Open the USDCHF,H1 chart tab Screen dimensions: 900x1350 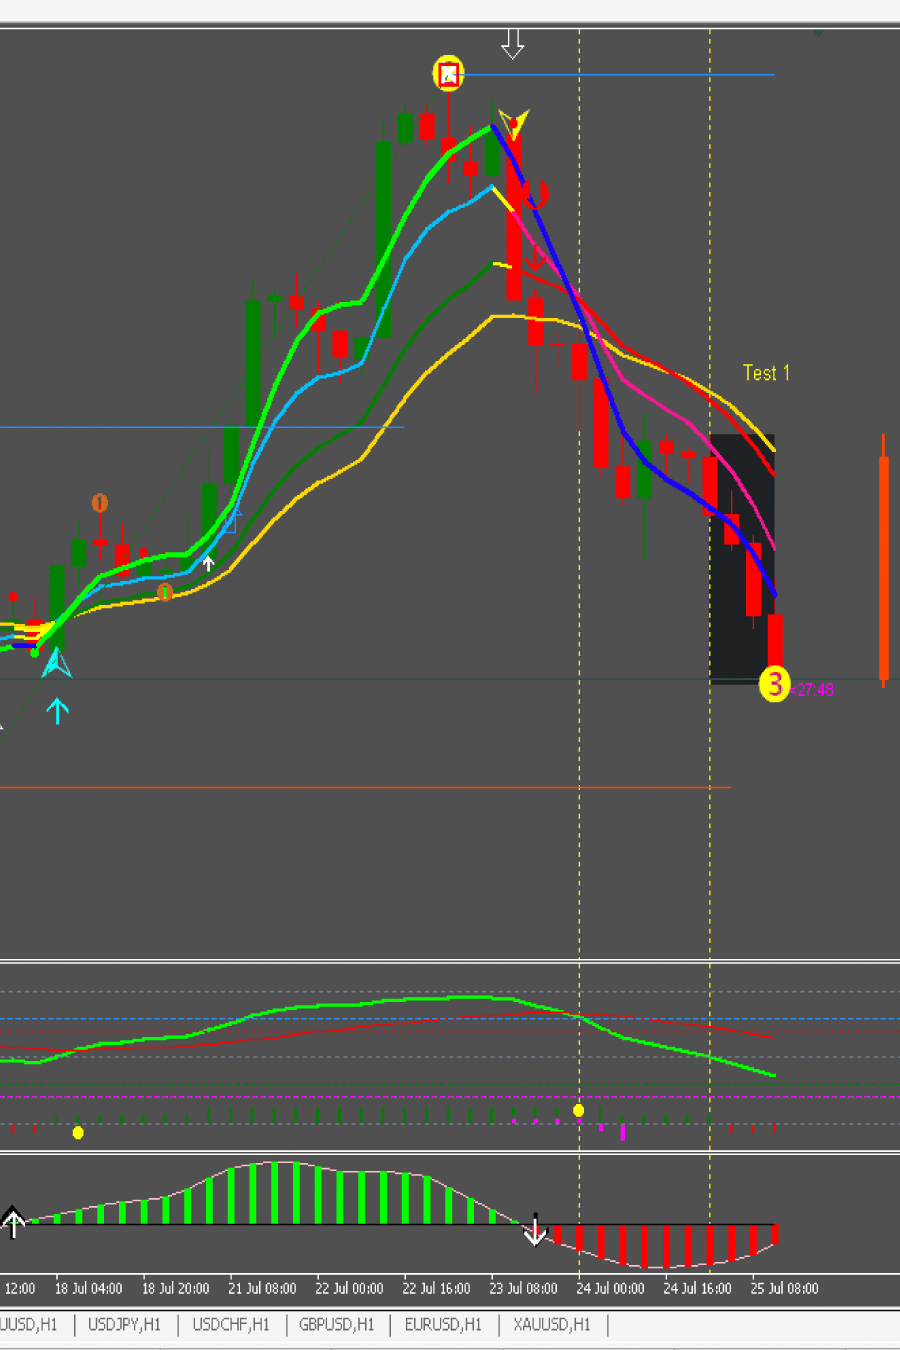coord(231,1324)
